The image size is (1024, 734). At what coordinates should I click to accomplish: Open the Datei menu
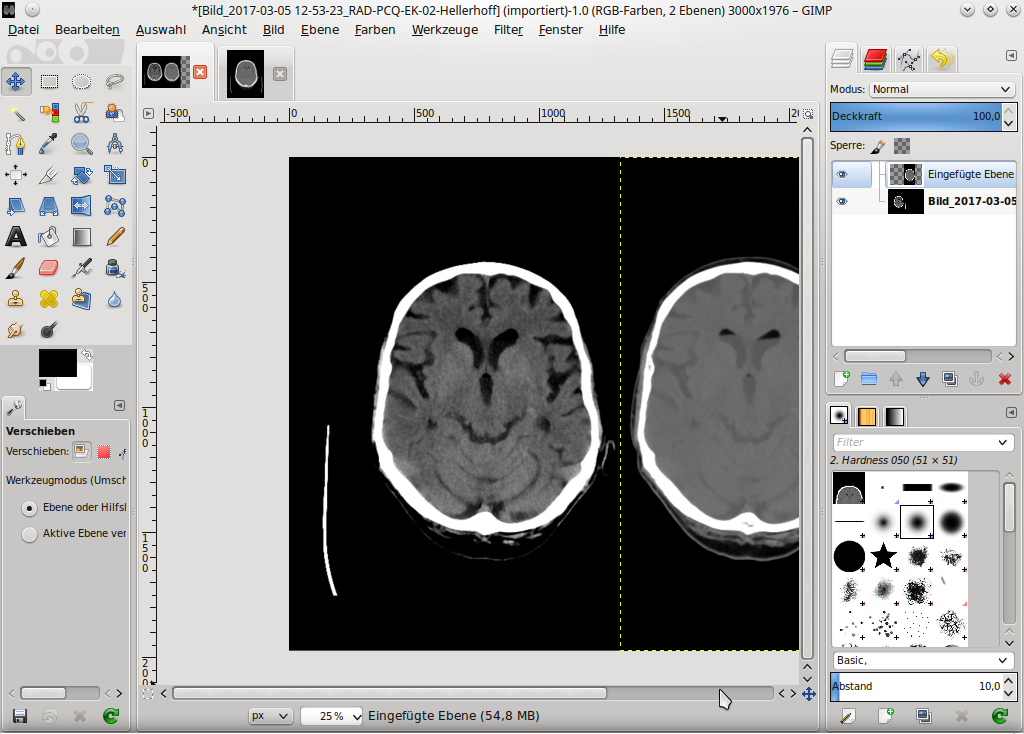[x=24, y=30]
